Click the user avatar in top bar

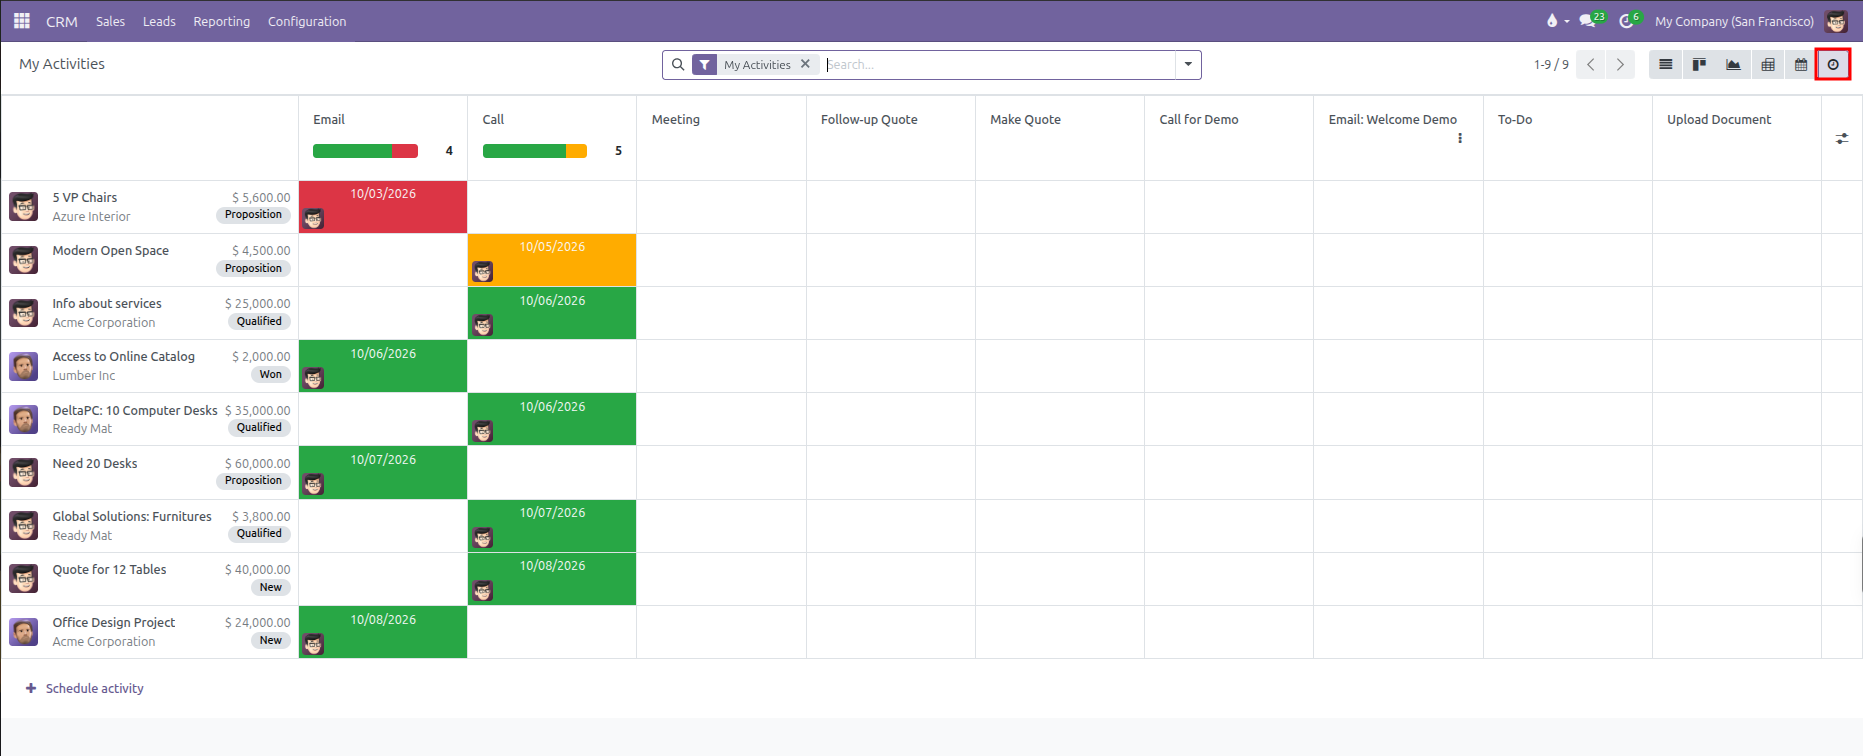pos(1836,21)
